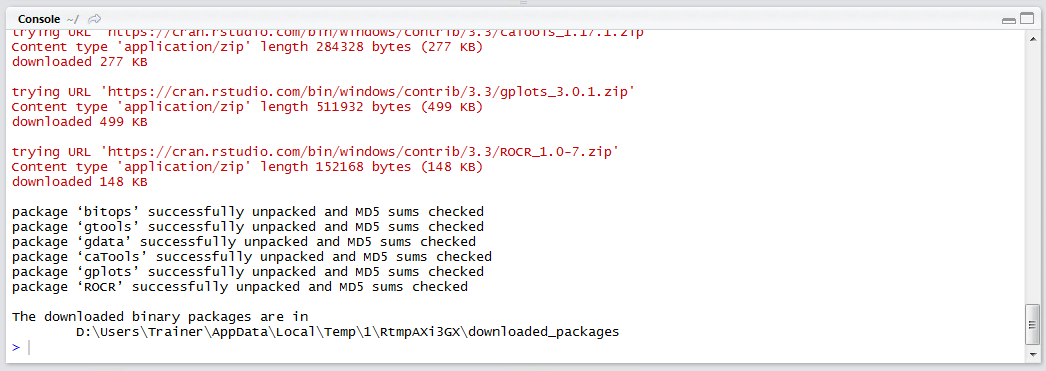Click the scrollbar up arrow
The height and width of the screenshot is (371, 1046).
1033,36
